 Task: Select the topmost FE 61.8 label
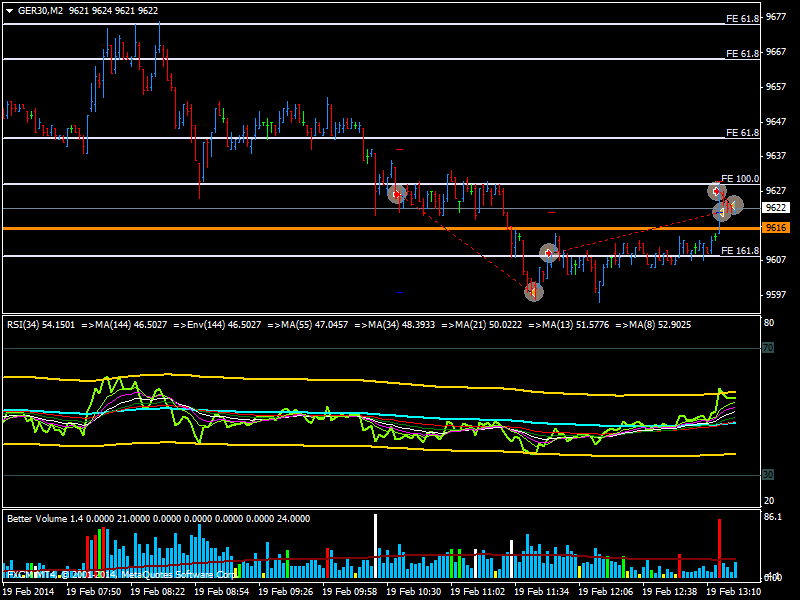pyautogui.click(x=742, y=19)
